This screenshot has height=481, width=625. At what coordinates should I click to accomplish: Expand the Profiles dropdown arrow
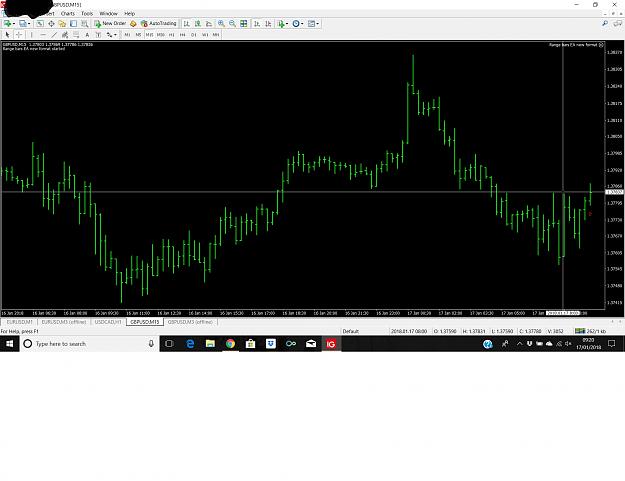(x=29, y=24)
